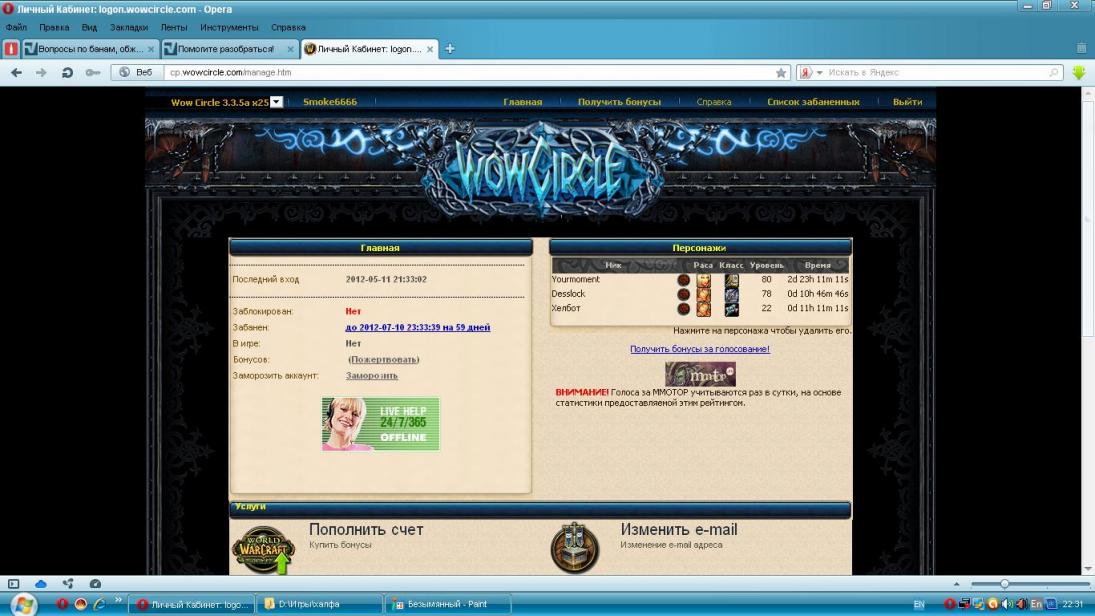Viewport: 1095px width, 616px height.
Task: Click the green download arrow icon
Action: (x=1079, y=73)
